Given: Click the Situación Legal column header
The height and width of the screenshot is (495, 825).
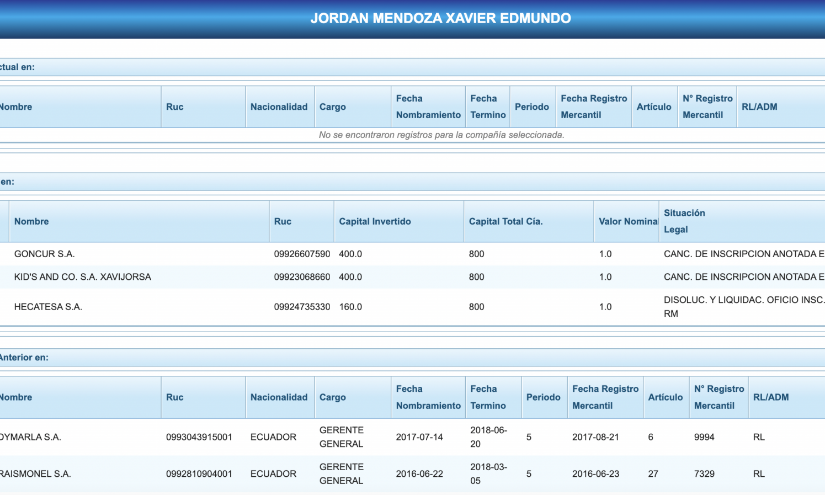Looking at the screenshot, I should pos(684,221).
